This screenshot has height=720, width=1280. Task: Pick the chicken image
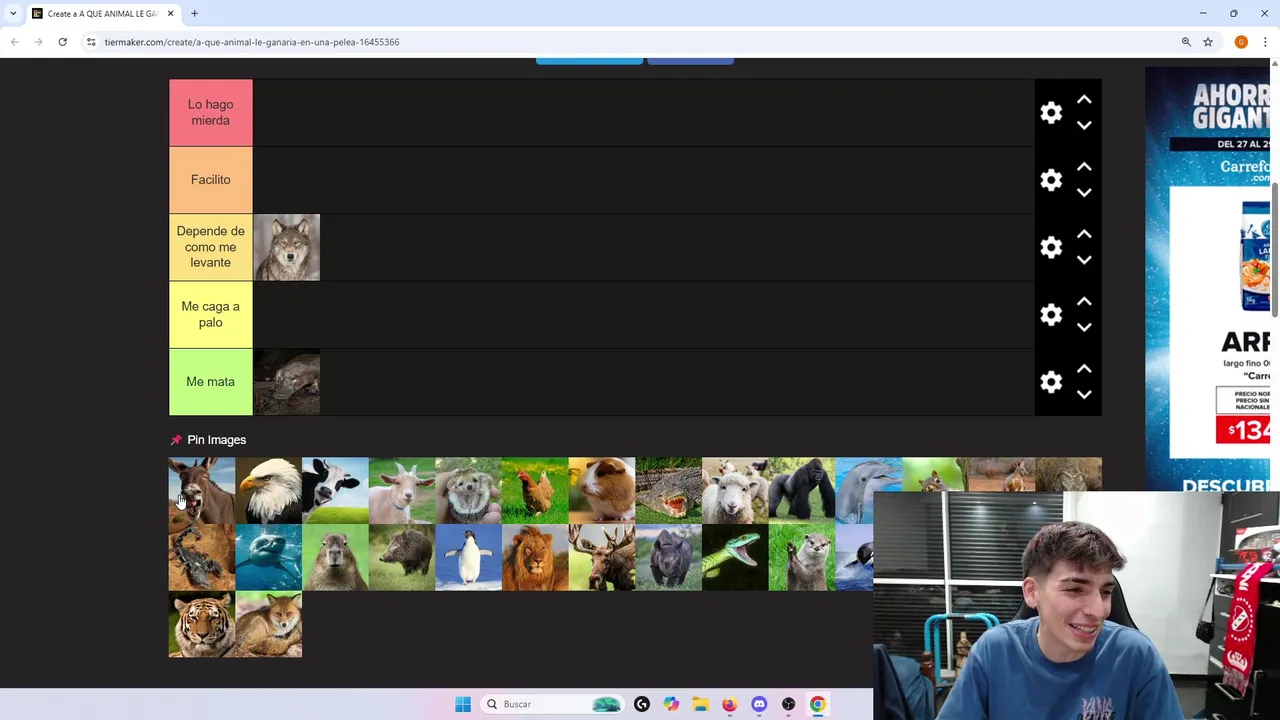click(535, 491)
